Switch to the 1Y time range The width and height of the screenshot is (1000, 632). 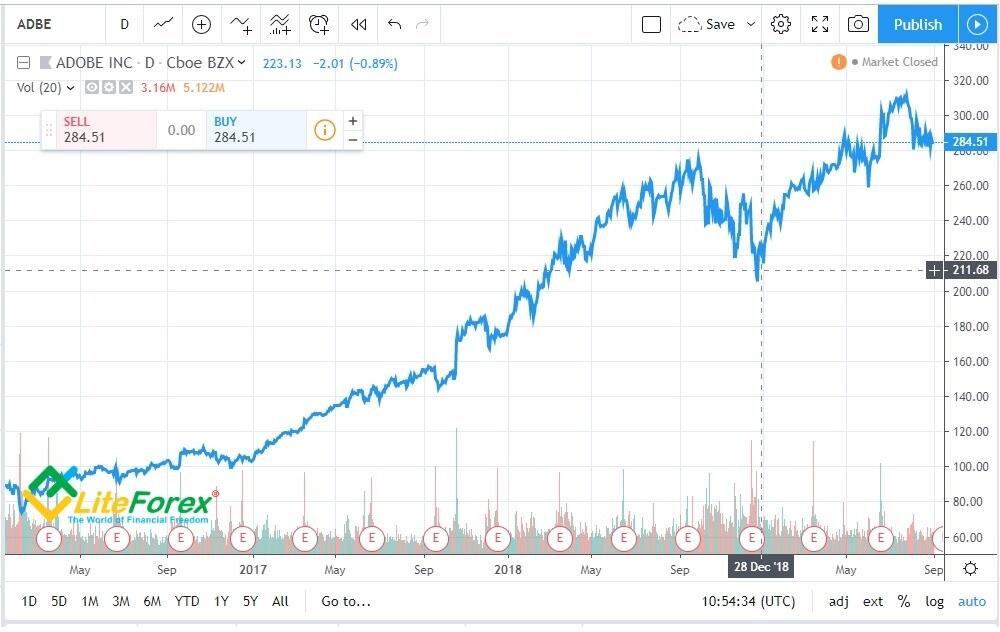(x=219, y=601)
